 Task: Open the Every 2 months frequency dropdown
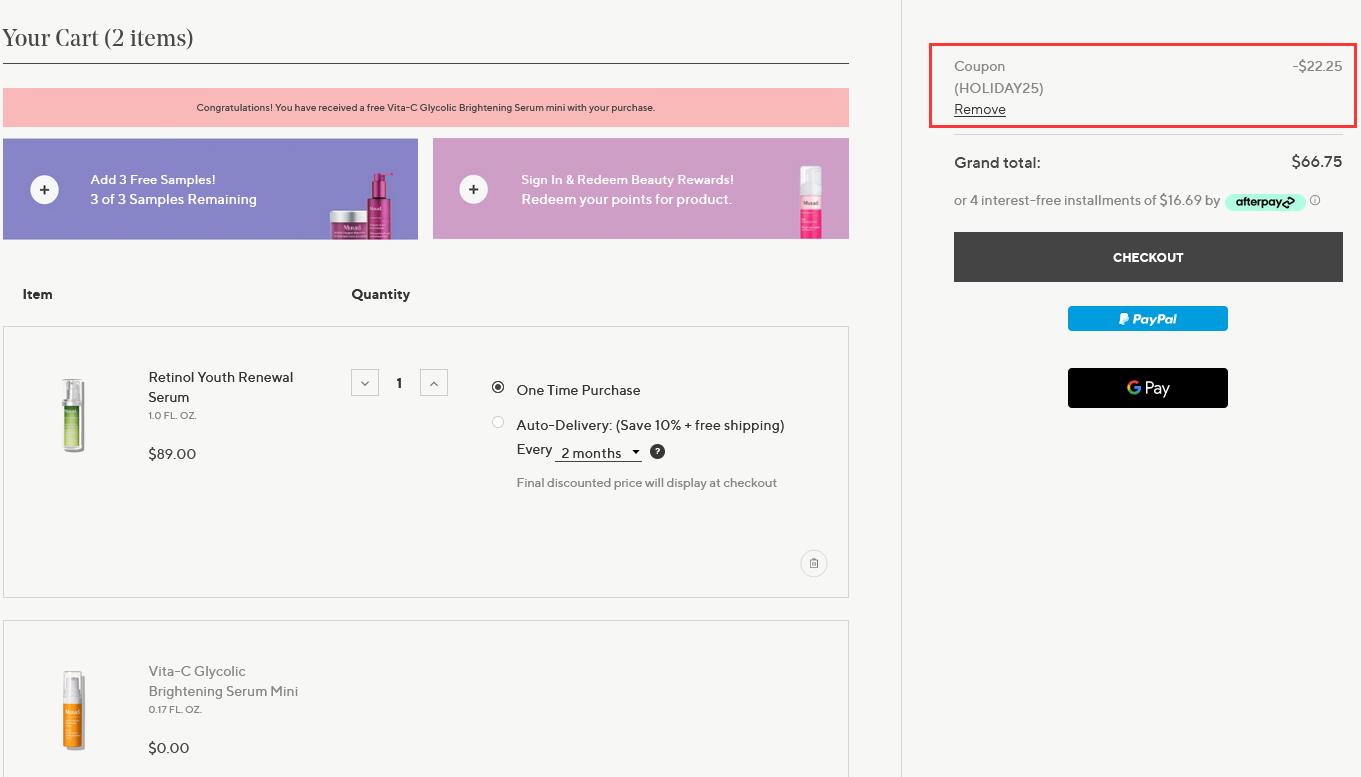pyautogui.click(x=598, y=453)
